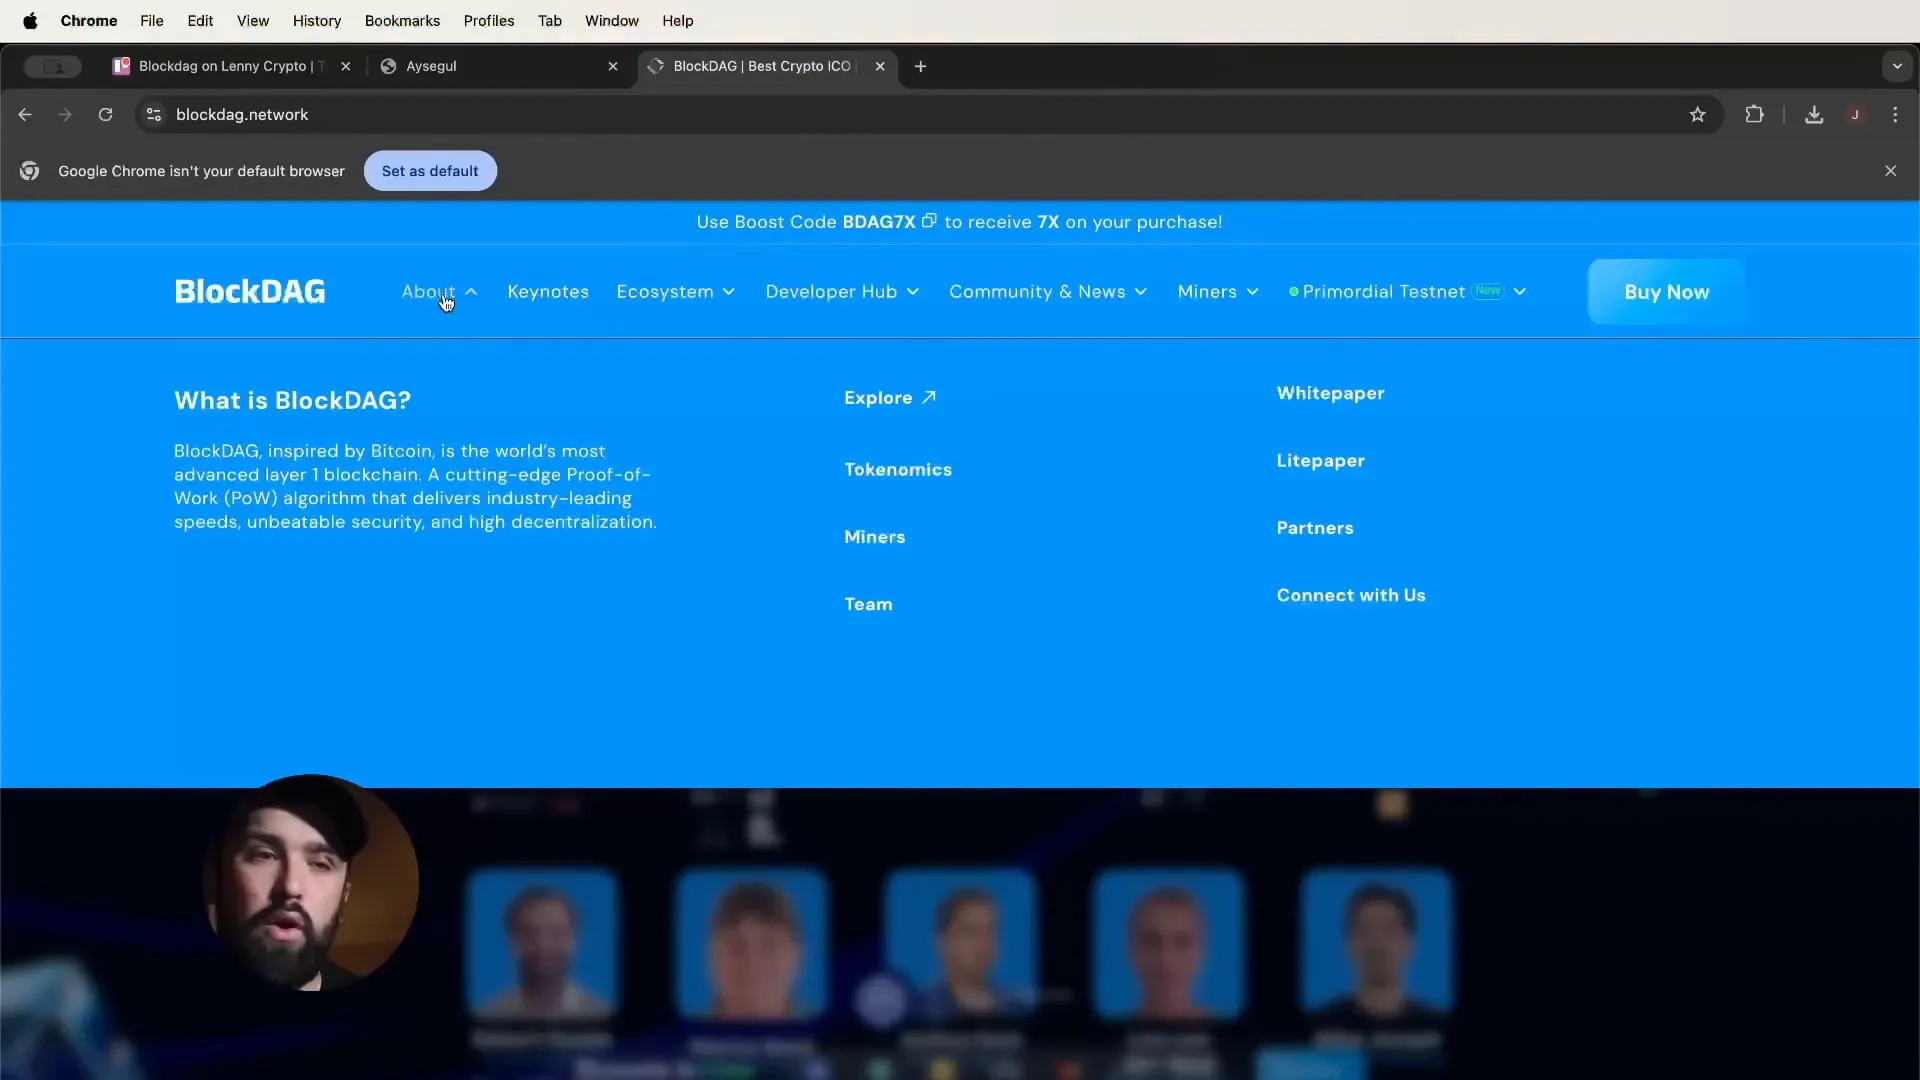
Task: Close the BlockDAG Best Crypto ICO tab
Action: pyautogui.click(x=880, y=66)
